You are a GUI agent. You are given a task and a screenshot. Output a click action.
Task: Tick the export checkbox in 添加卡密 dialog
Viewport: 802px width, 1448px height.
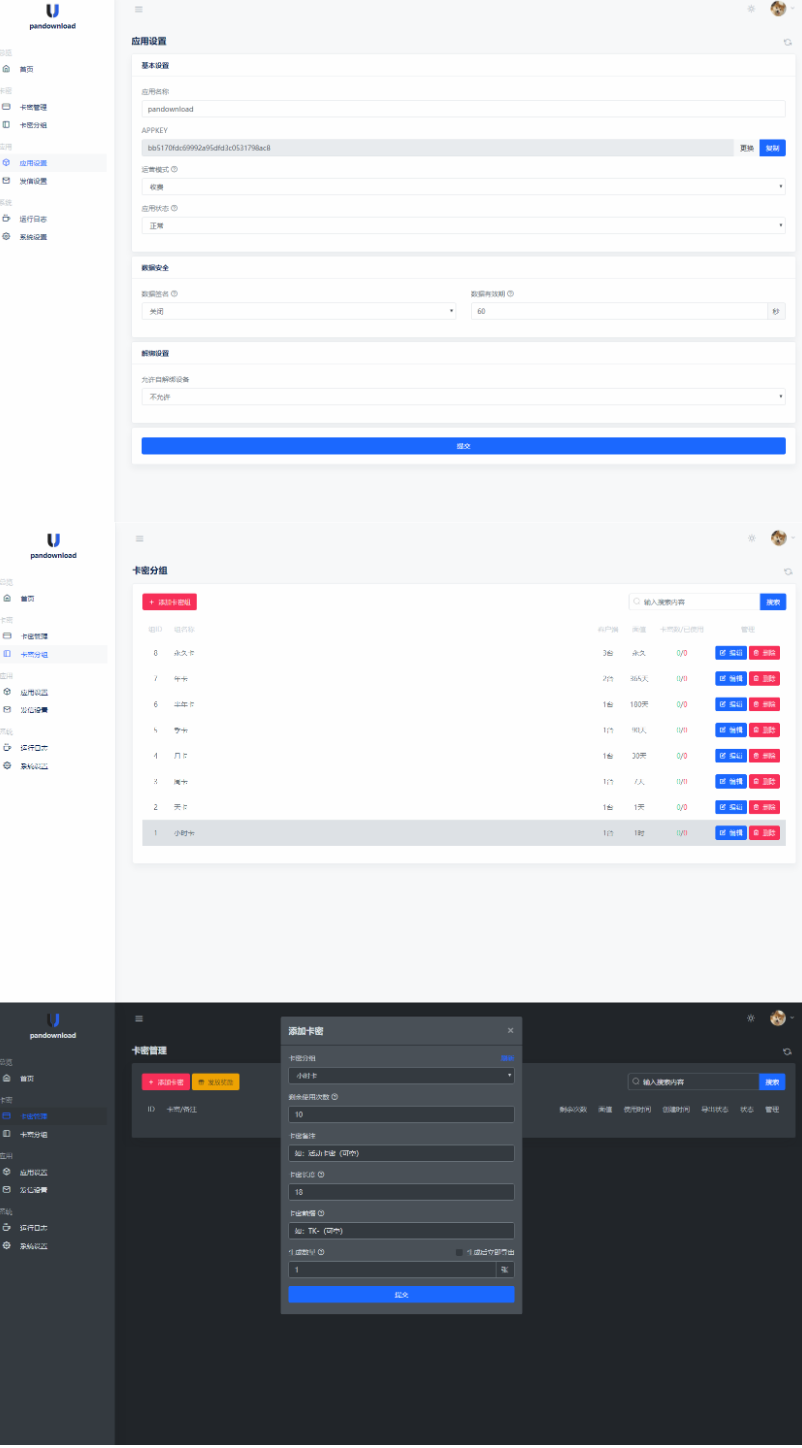point(459,1252)
